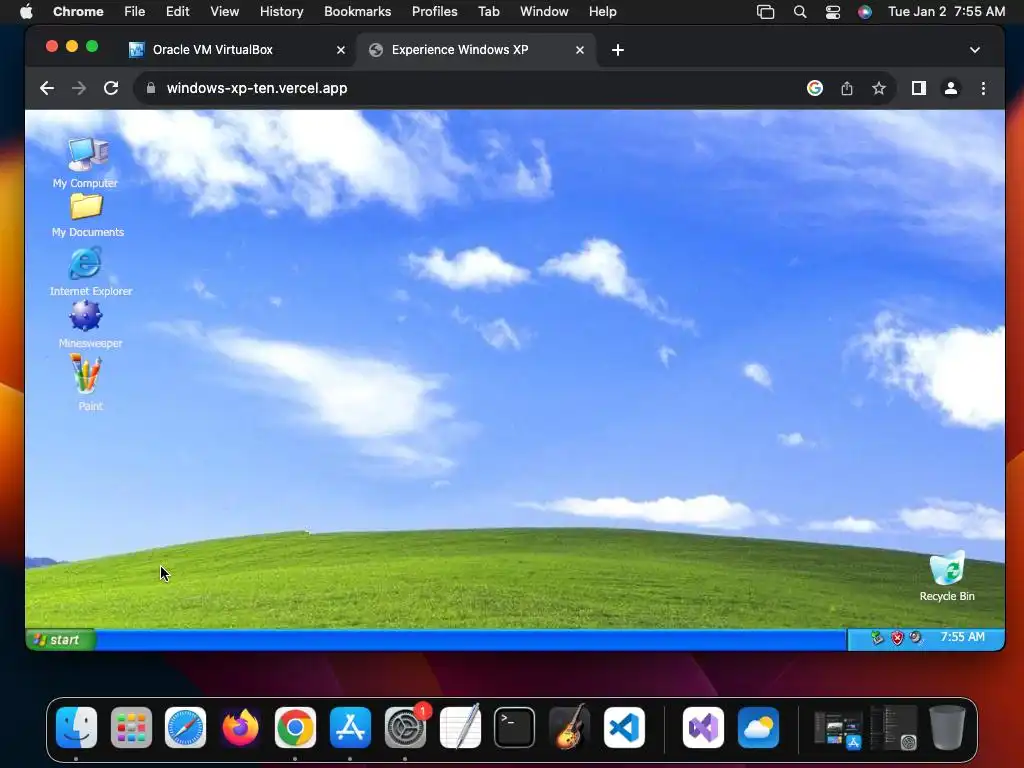1024x768 pixels.
Task: Open Launchpad from the Dock
Action: click(x=131, y=727)
